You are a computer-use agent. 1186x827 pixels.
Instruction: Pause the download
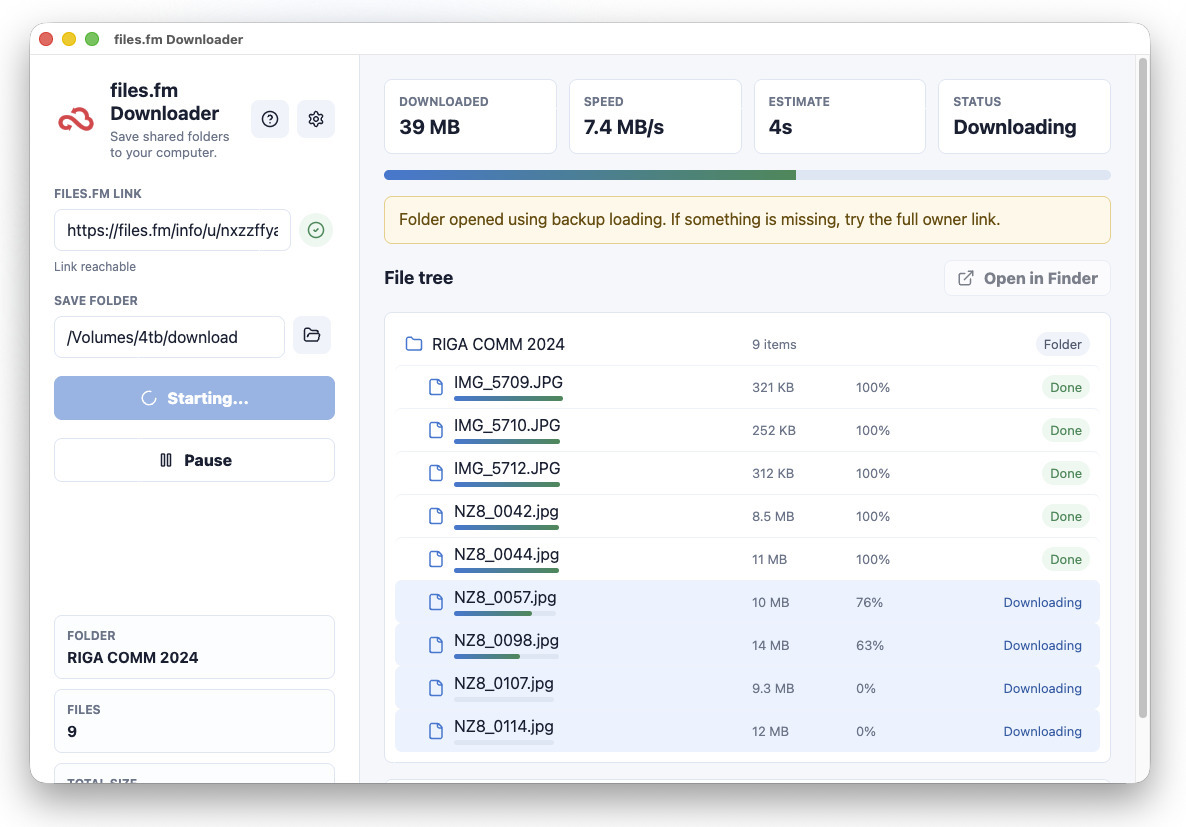194,460
